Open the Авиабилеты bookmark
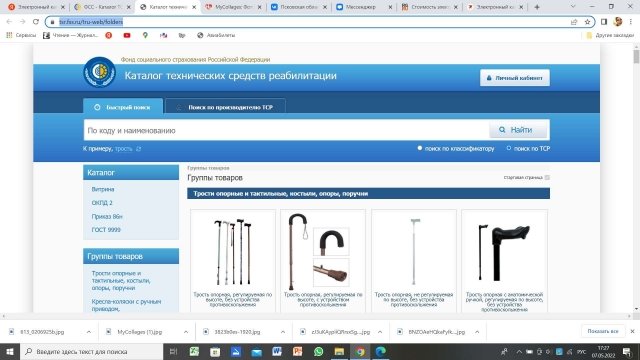The width and height of the screenshot is (640, 360). (x=216, y=36)
